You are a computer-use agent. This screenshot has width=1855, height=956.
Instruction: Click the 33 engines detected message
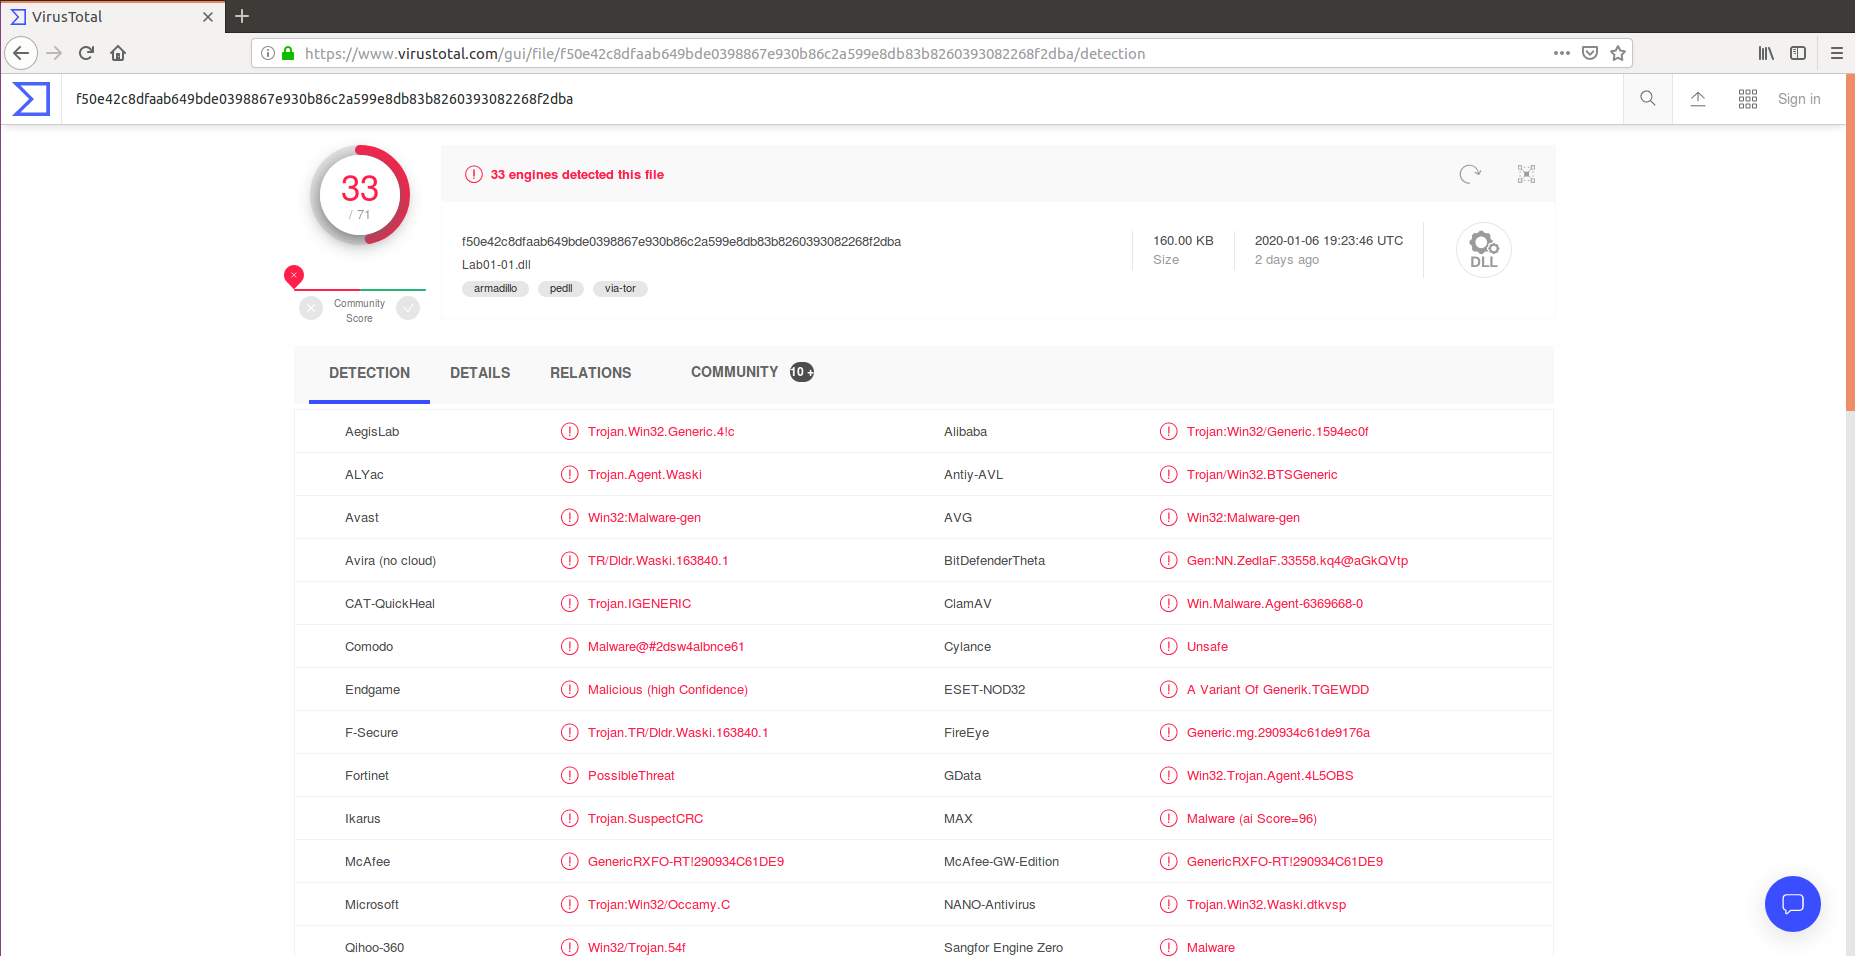coord(577,175)
